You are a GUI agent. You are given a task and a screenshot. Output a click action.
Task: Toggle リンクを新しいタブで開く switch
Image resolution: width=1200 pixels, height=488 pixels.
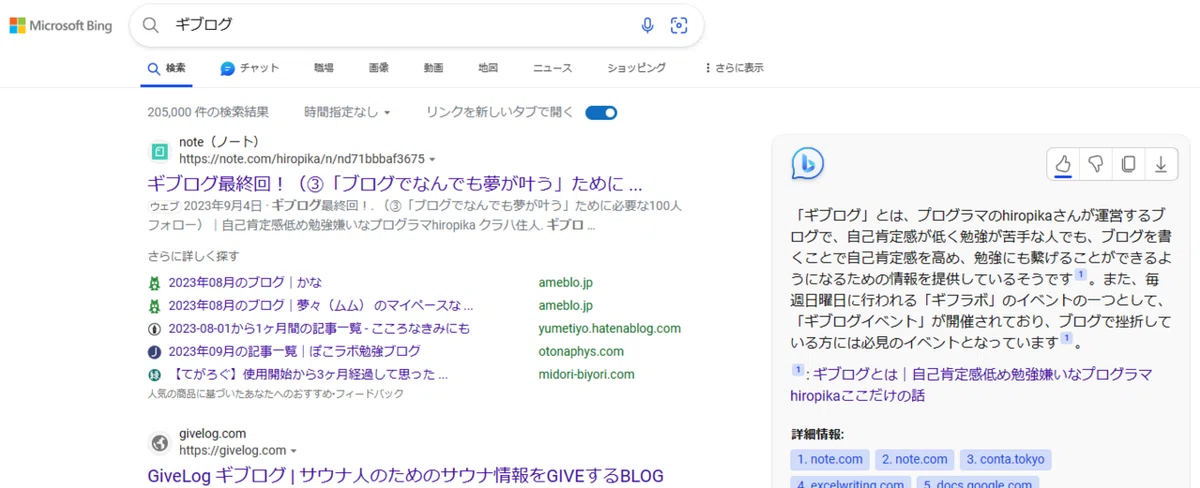coord(601,112)
